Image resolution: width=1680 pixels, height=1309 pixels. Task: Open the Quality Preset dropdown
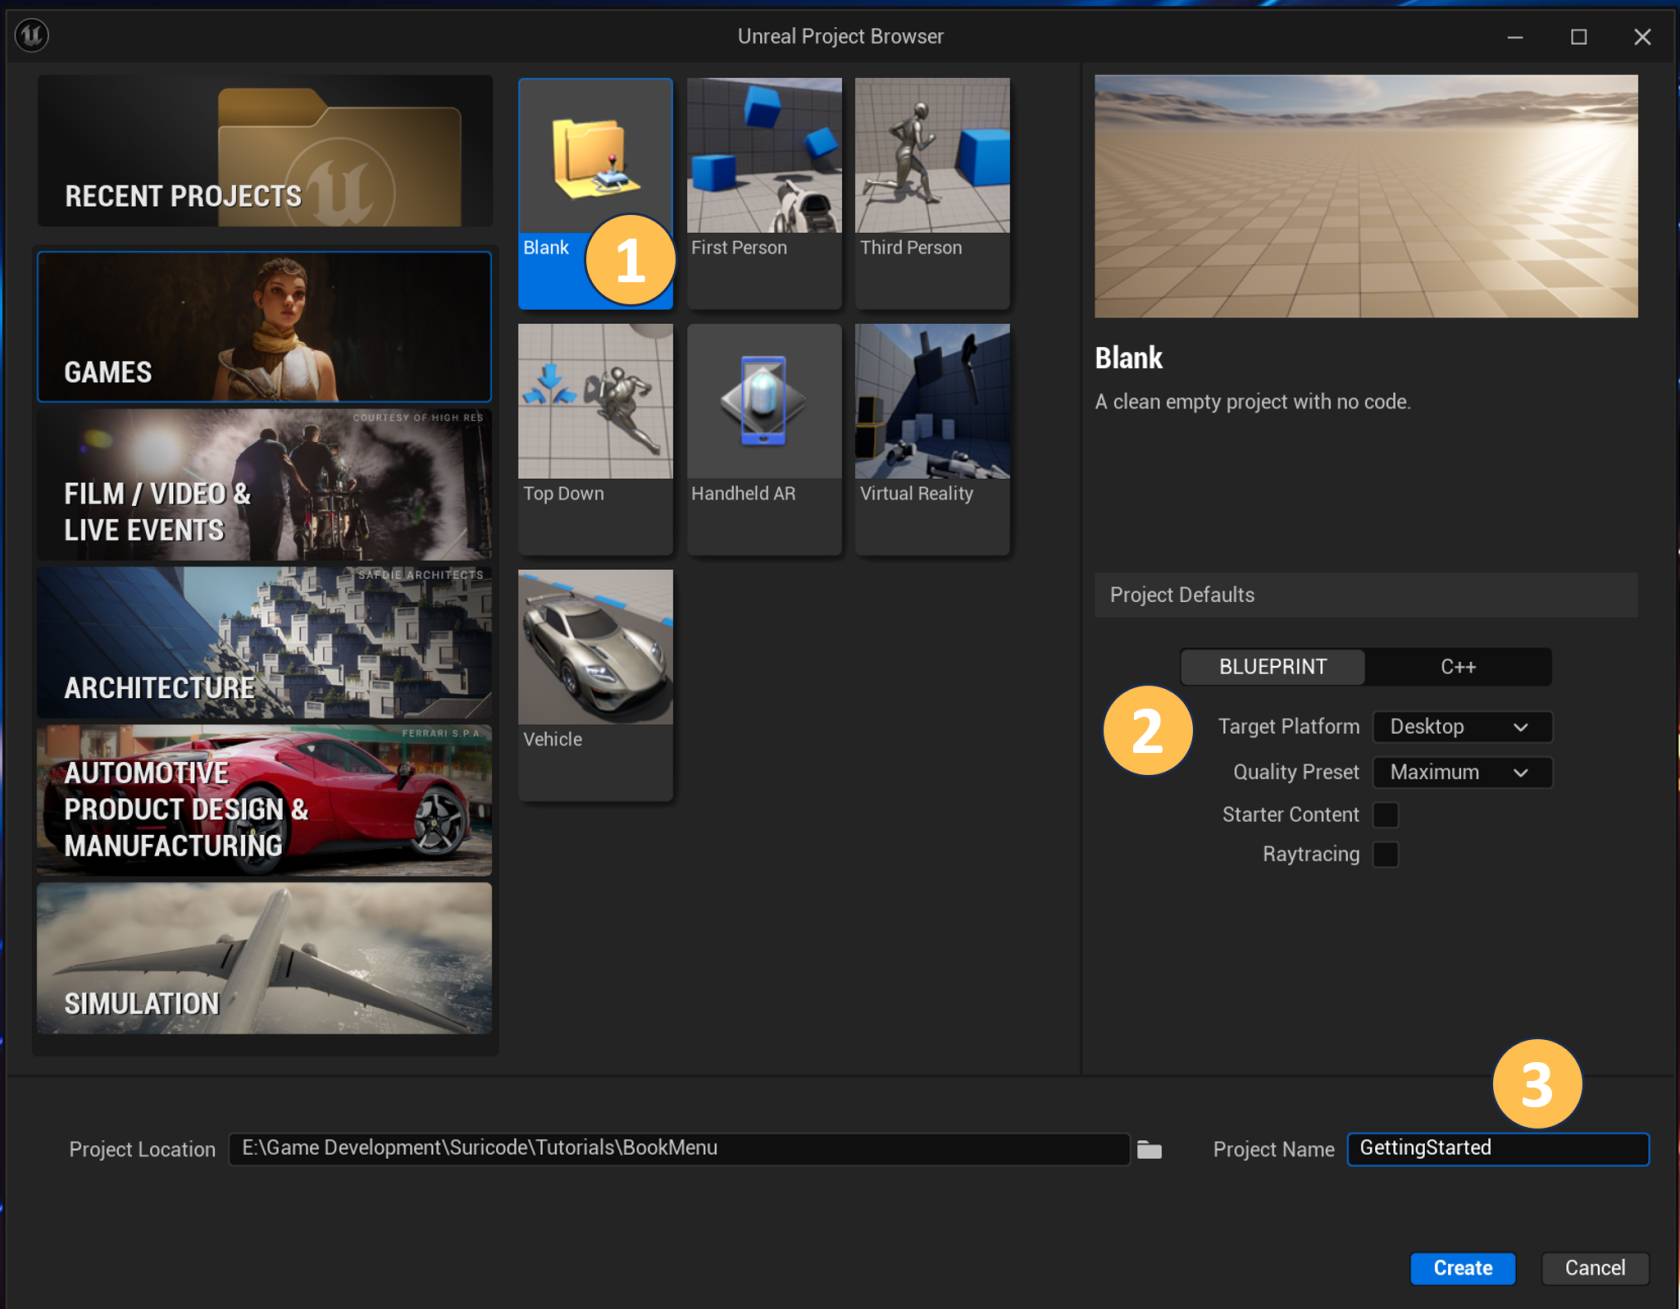click(x=1462, y=772)
